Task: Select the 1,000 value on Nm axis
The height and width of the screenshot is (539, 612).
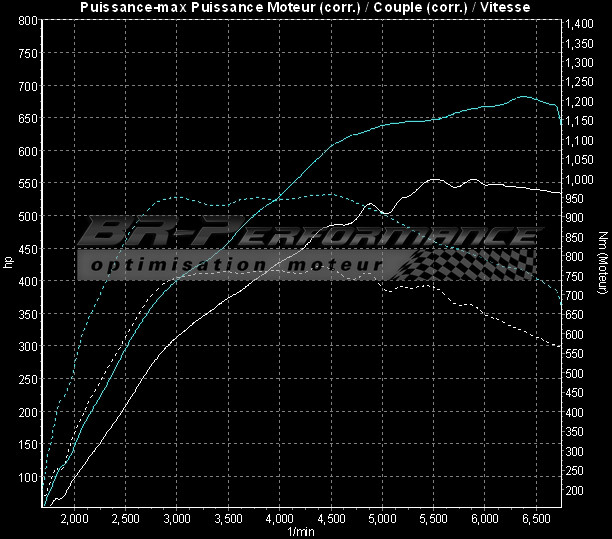Action: coord(578,179)
